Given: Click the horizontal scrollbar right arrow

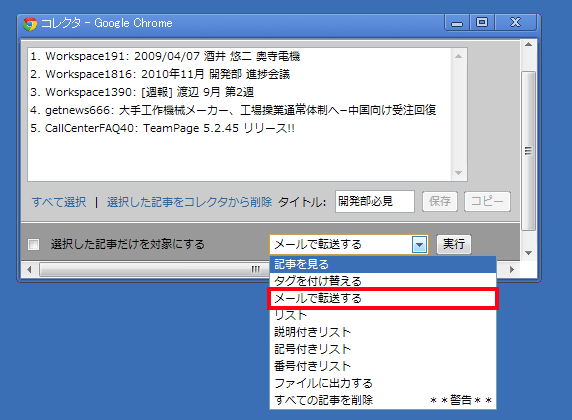Looking at the screenshot, I should [512, 270].
